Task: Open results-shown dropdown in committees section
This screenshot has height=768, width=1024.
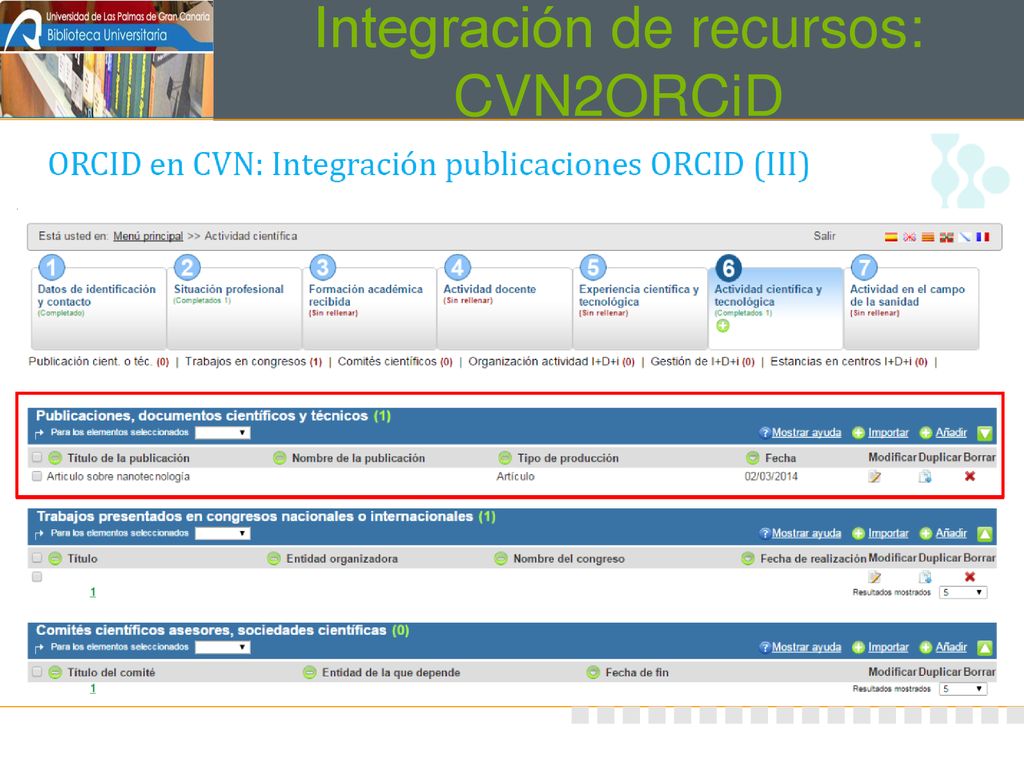Action: pyautogui.click(x=963, y=689)
